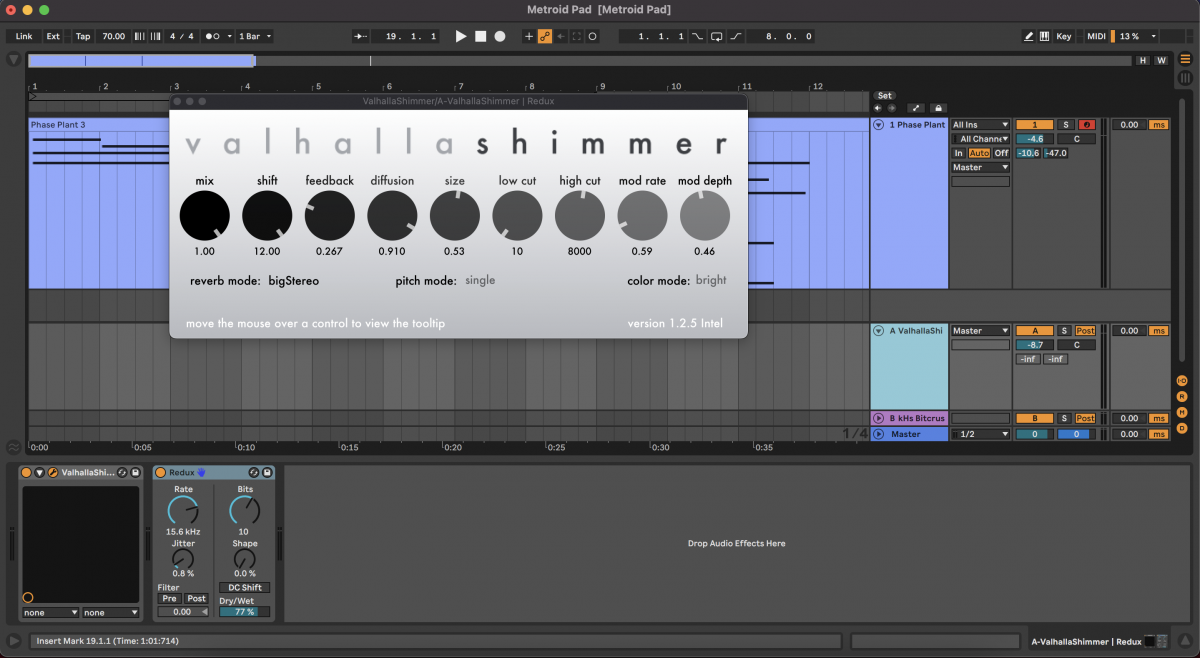Click the W optimize width button

point(1161,60)
